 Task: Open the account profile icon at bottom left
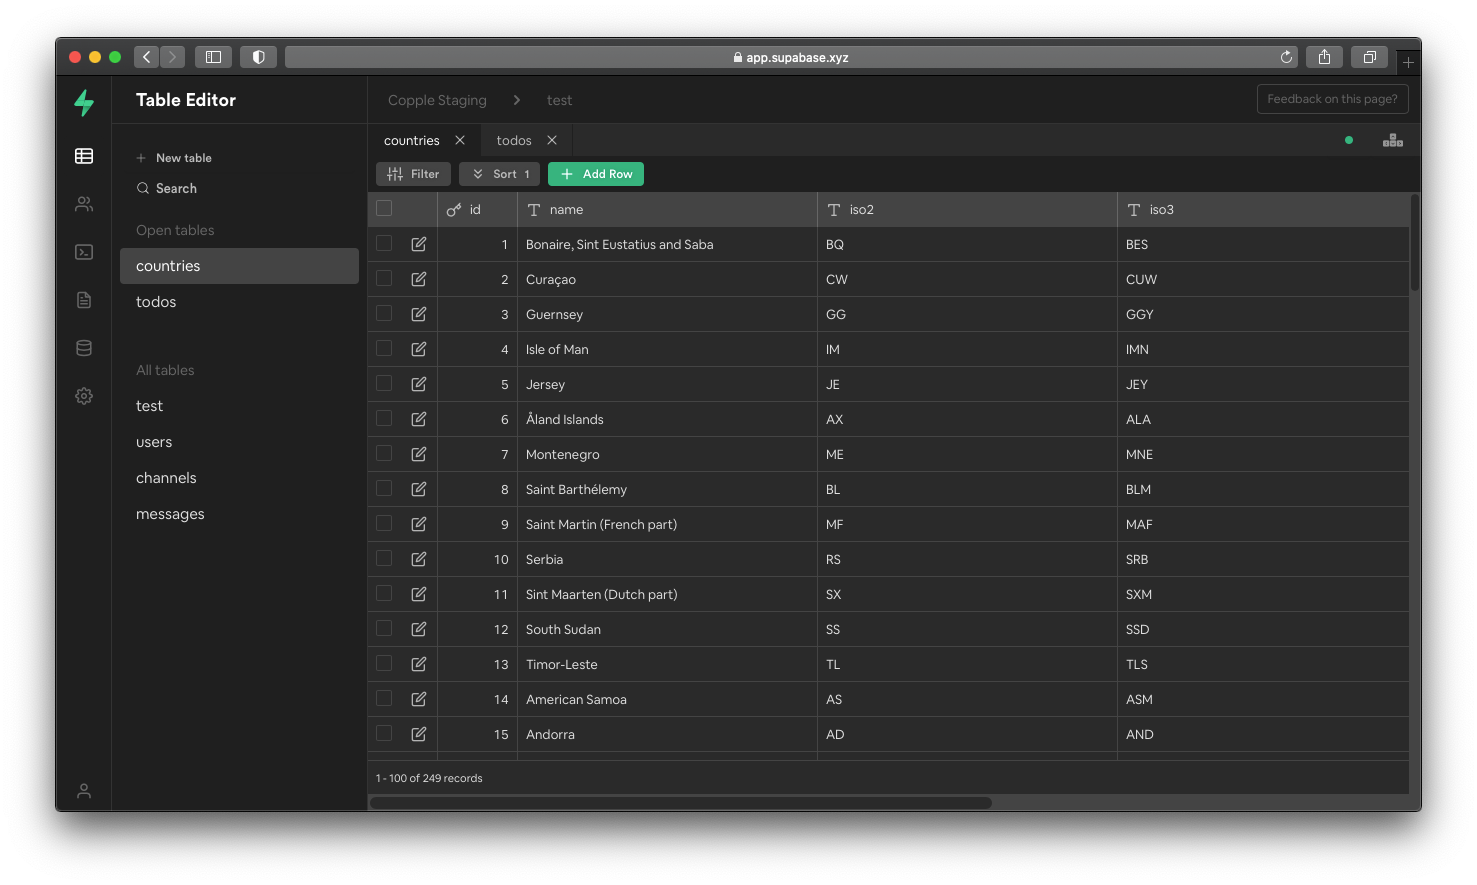click(x=84, y=791)
